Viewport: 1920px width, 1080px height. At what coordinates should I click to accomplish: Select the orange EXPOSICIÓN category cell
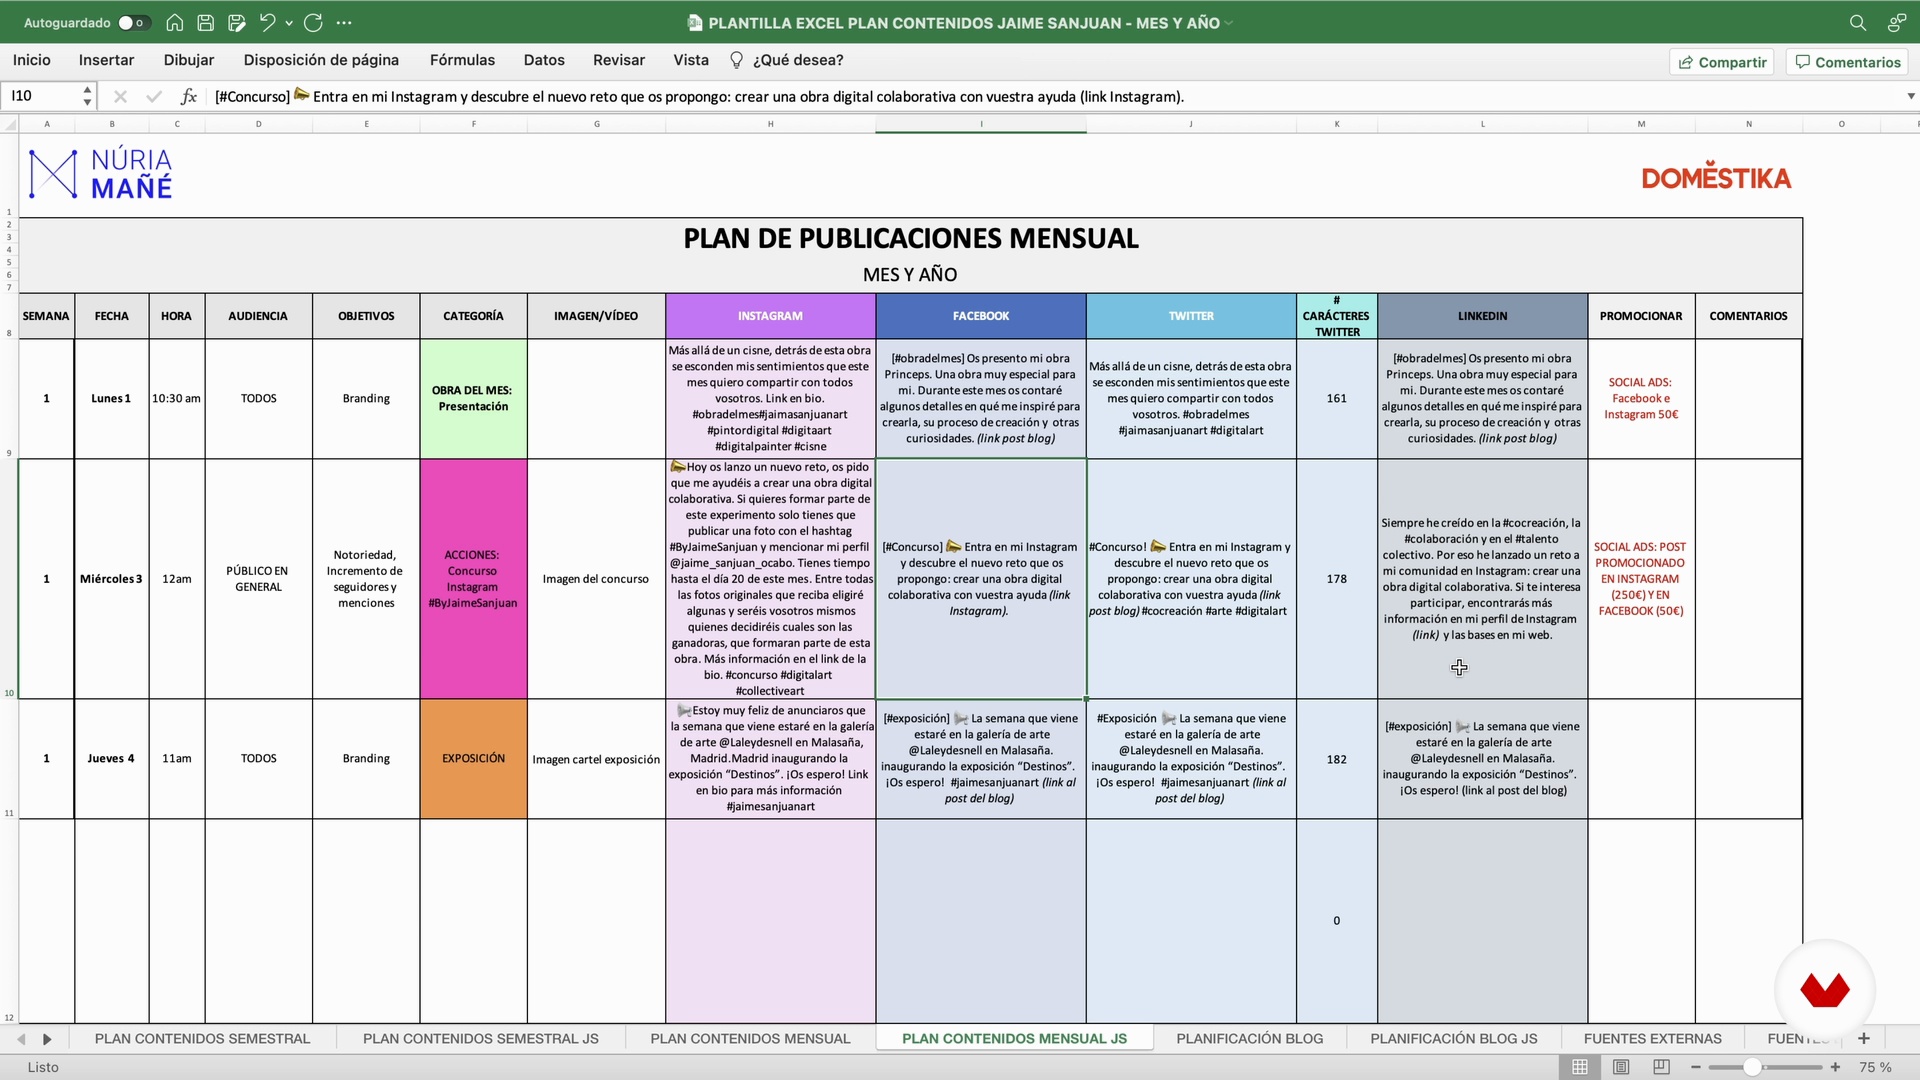click(x=473, y=759)
